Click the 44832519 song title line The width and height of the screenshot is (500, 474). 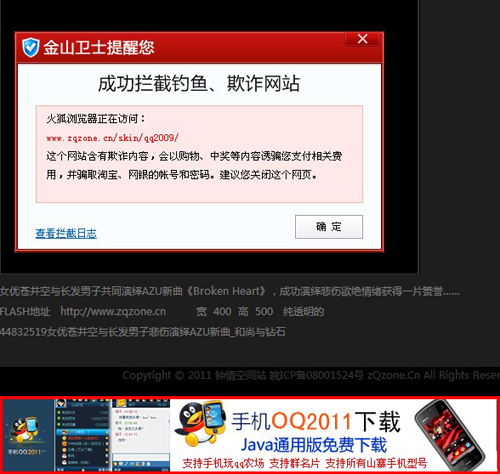pyautogui.click(x=143, y=332)
